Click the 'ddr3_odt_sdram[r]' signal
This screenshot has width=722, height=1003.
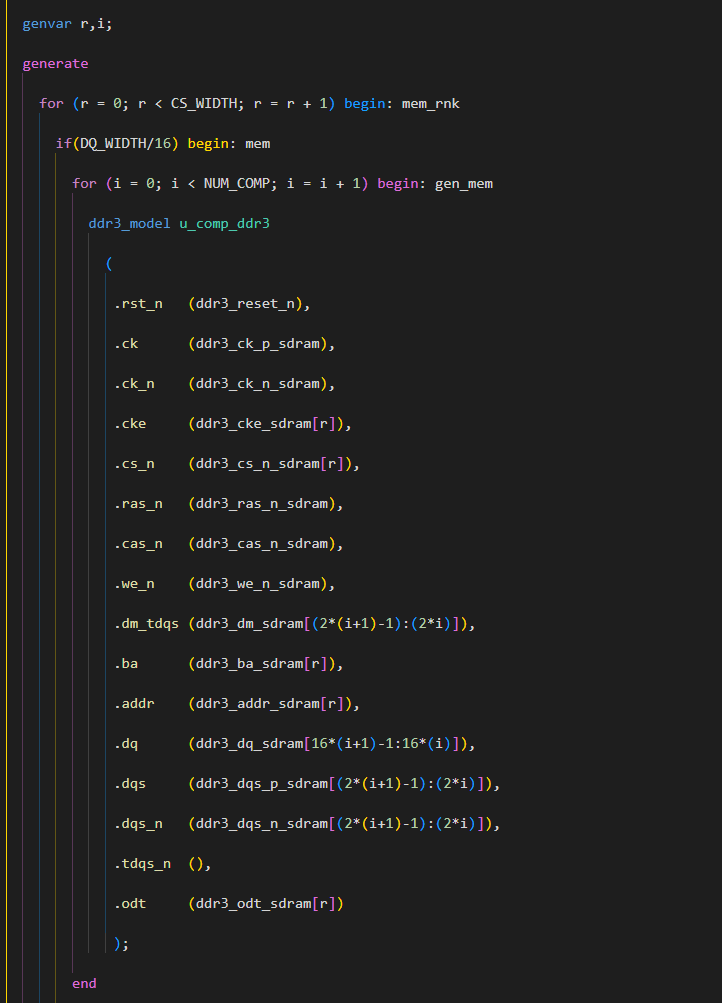[266, 903]
